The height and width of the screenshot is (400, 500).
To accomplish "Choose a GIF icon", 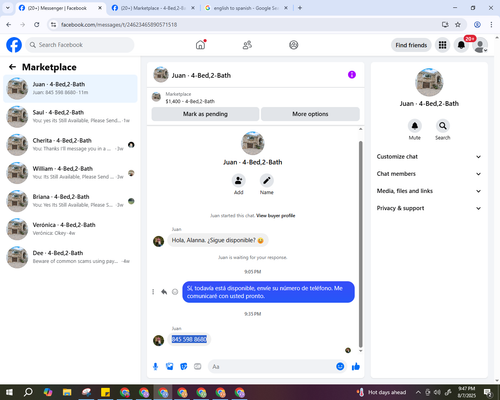I will [198, 367].
